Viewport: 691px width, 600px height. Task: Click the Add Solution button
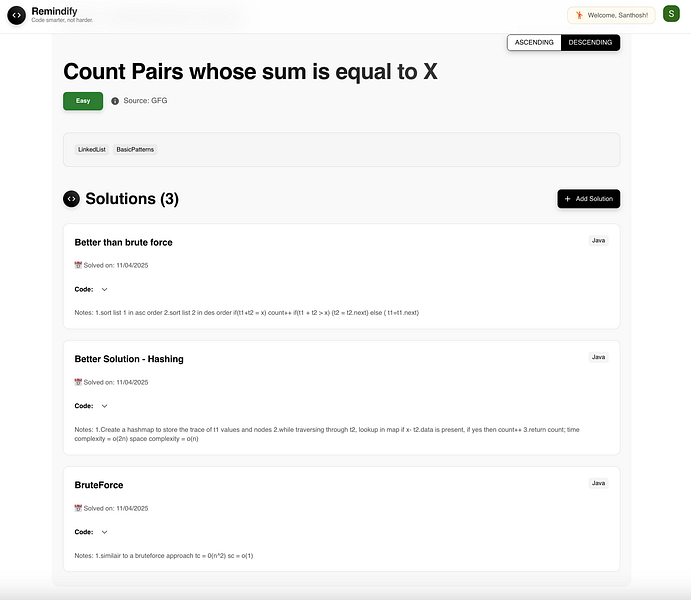(x=588, y=199)
